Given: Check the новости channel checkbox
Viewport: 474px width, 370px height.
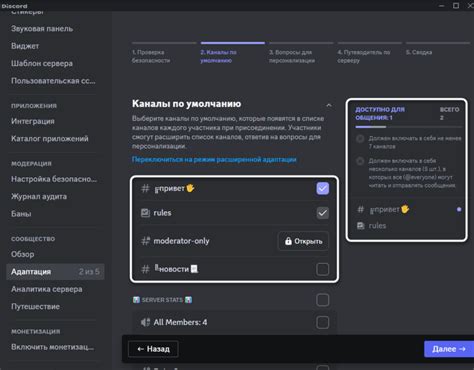Looking at the screenshot, I should coord(322,269).
